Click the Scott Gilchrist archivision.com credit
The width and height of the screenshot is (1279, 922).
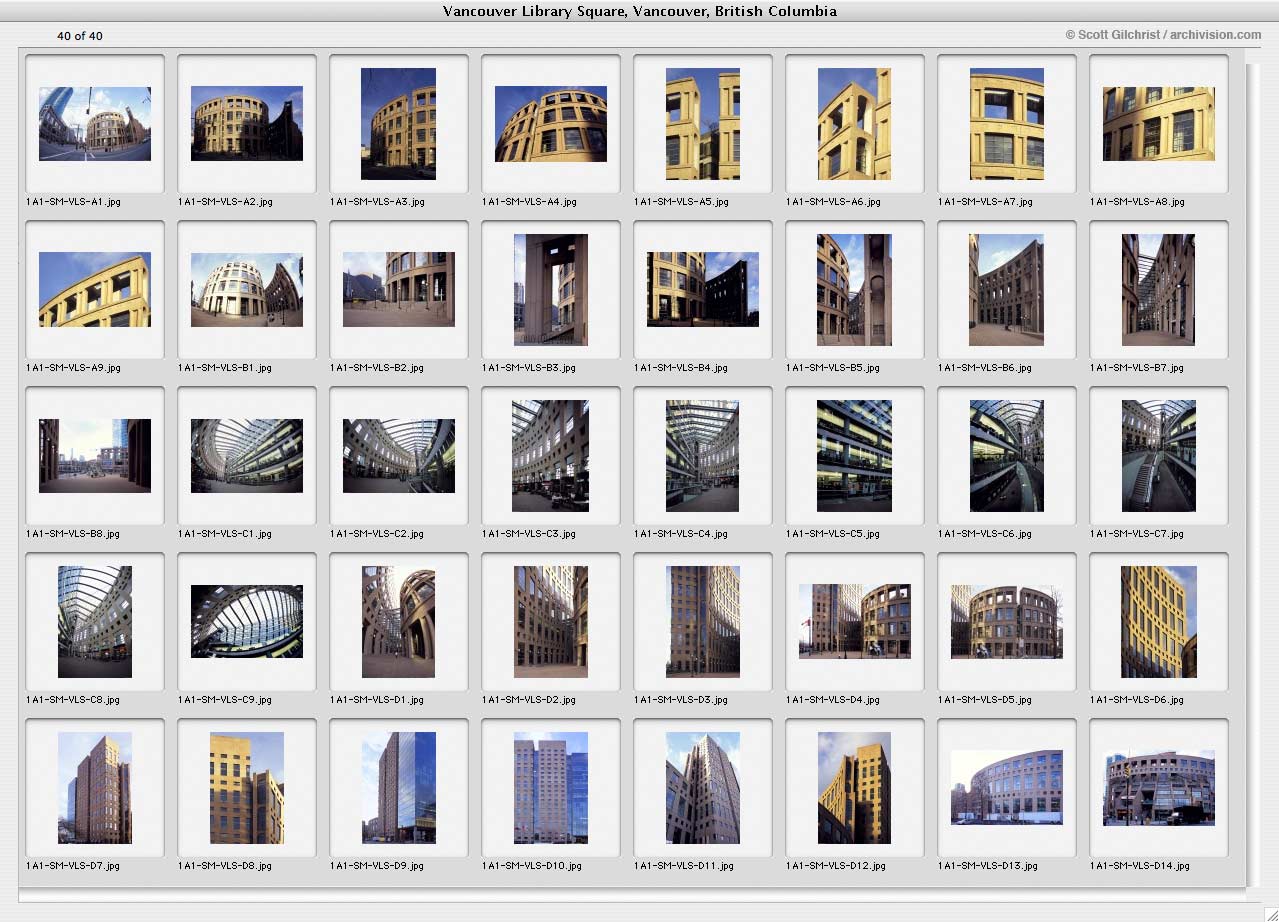[x=1163, y=35]
